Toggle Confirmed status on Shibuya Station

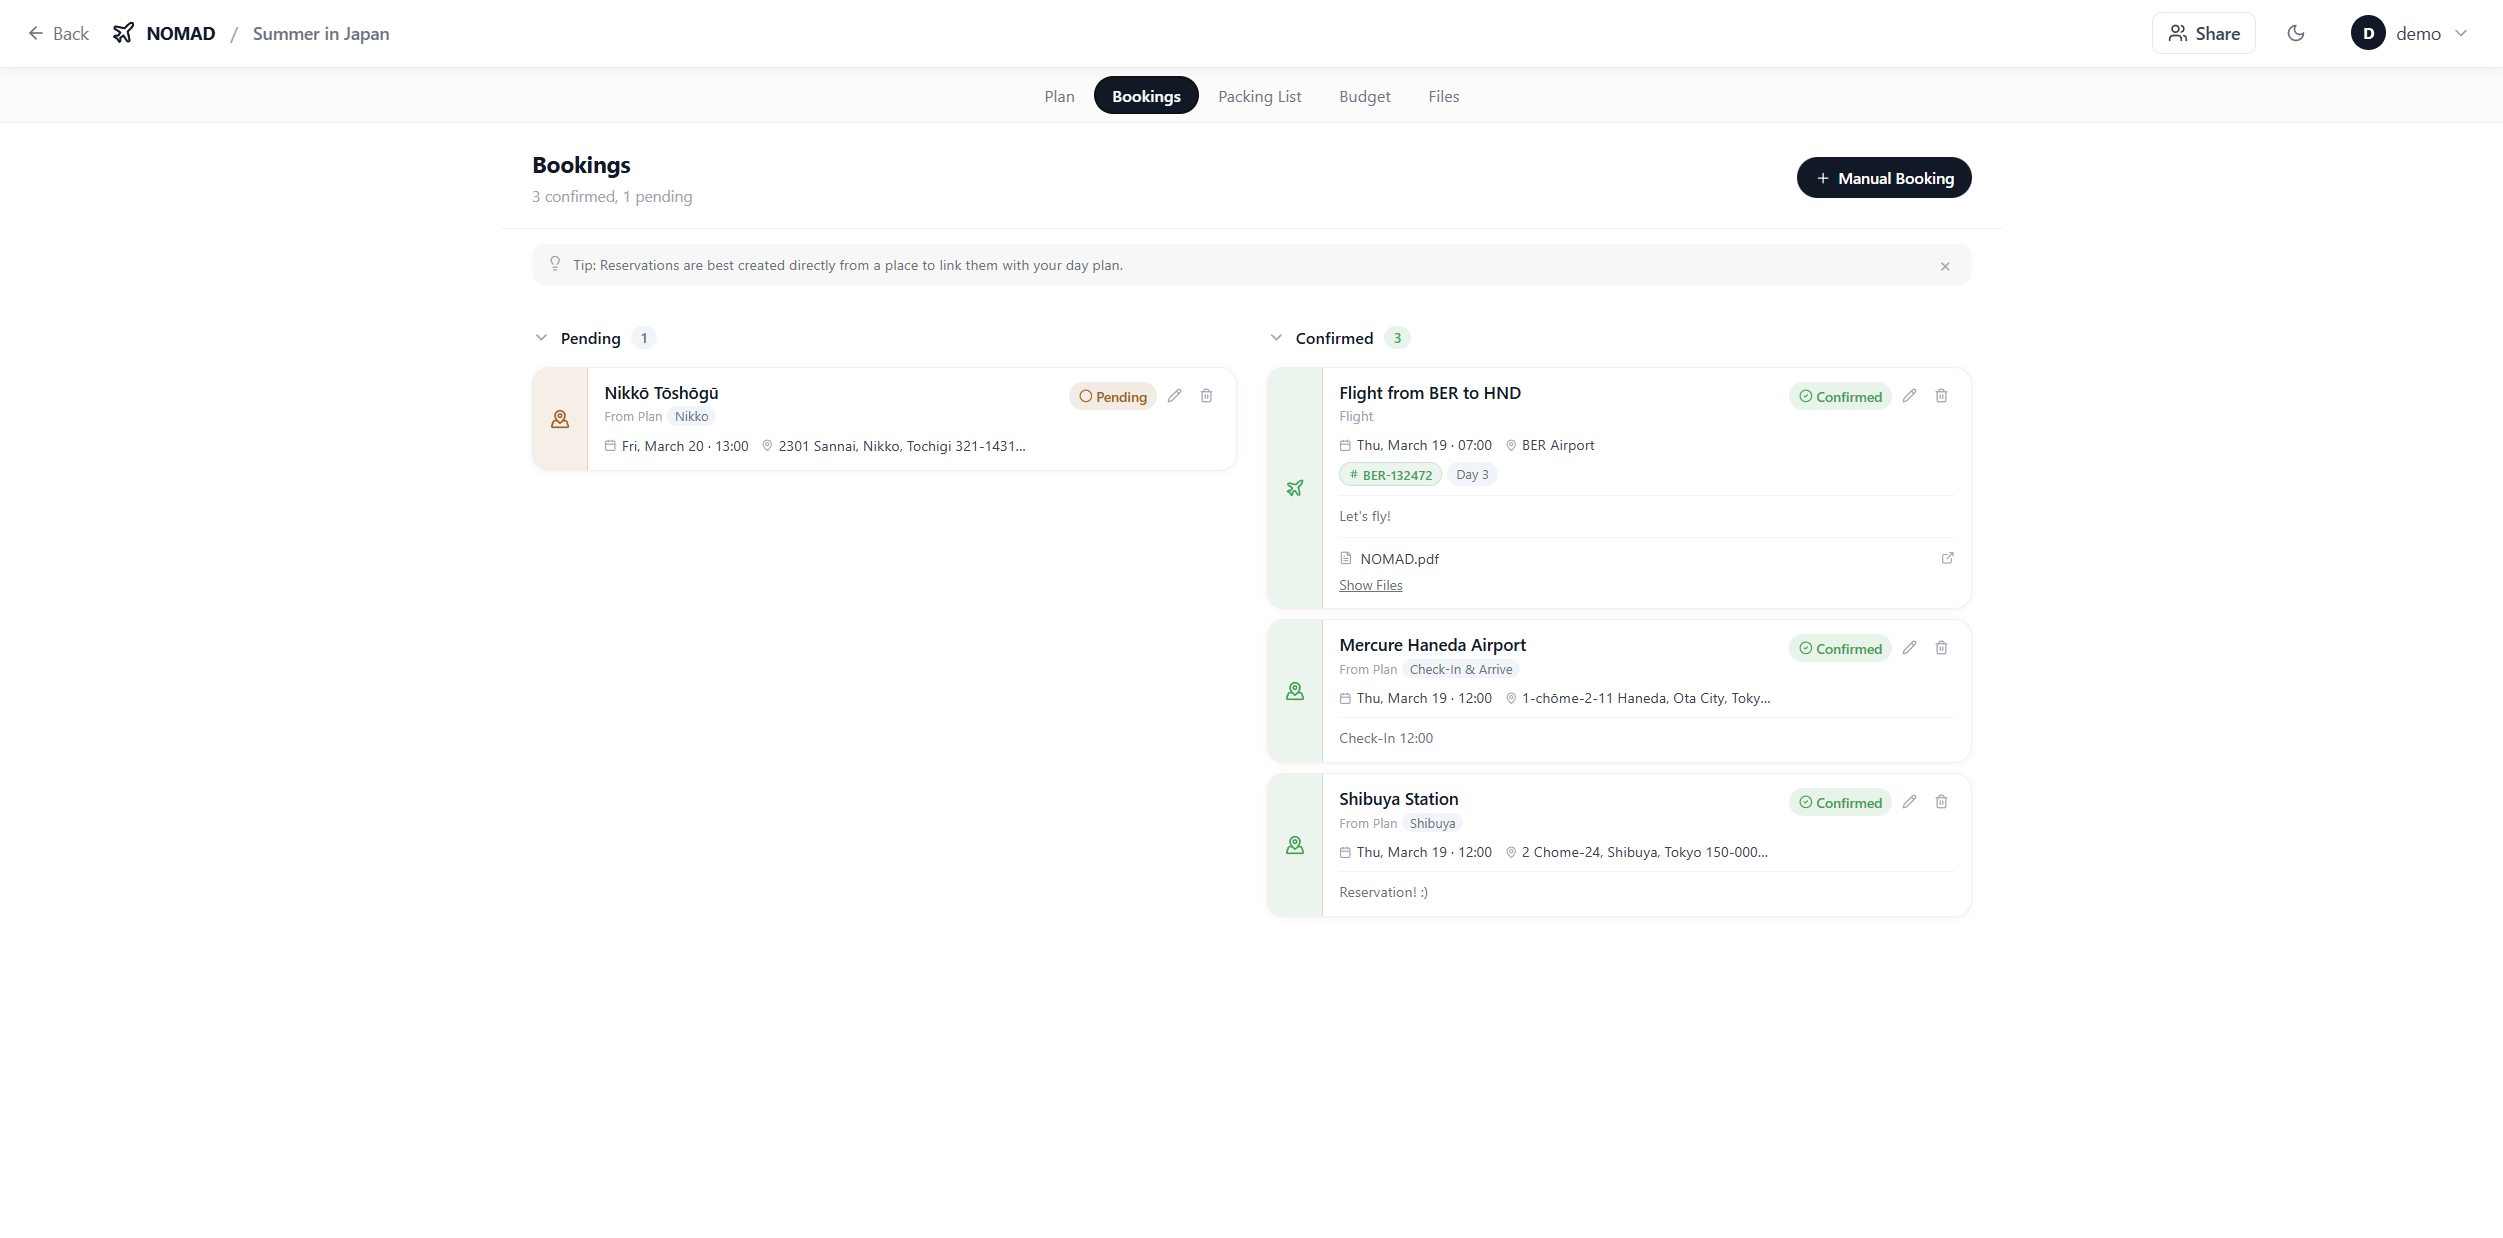[x=1839, y=803]
